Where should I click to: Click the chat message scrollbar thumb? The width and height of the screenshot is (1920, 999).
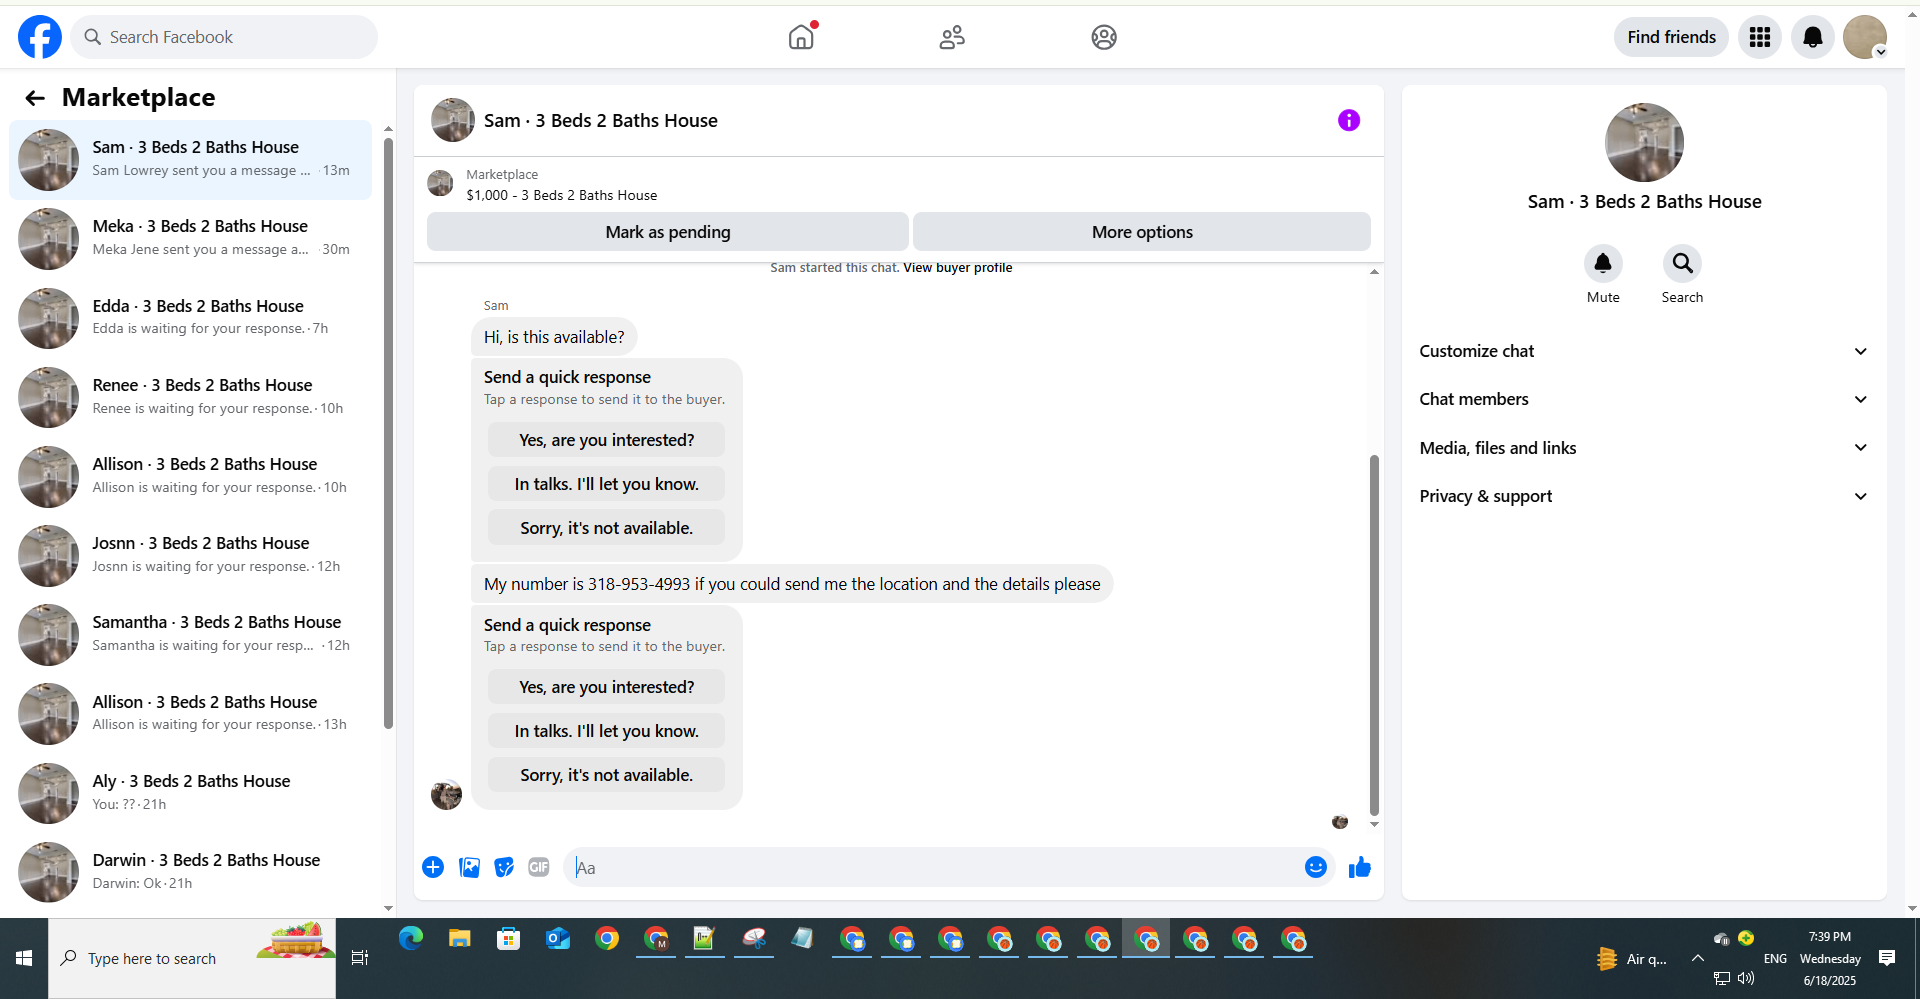click(x=1374, y=635)
